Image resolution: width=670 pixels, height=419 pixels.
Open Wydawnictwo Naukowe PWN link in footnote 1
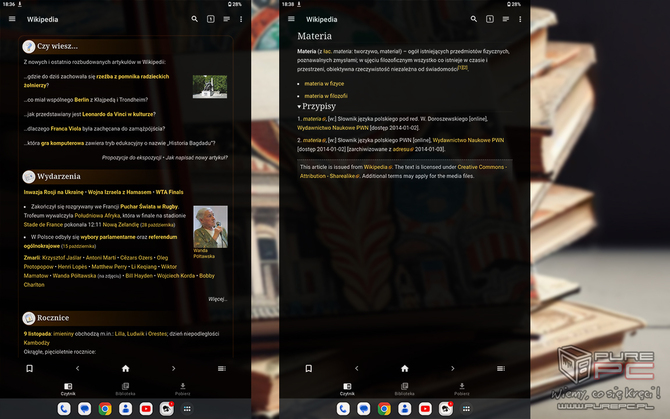(x=332, y=128)
